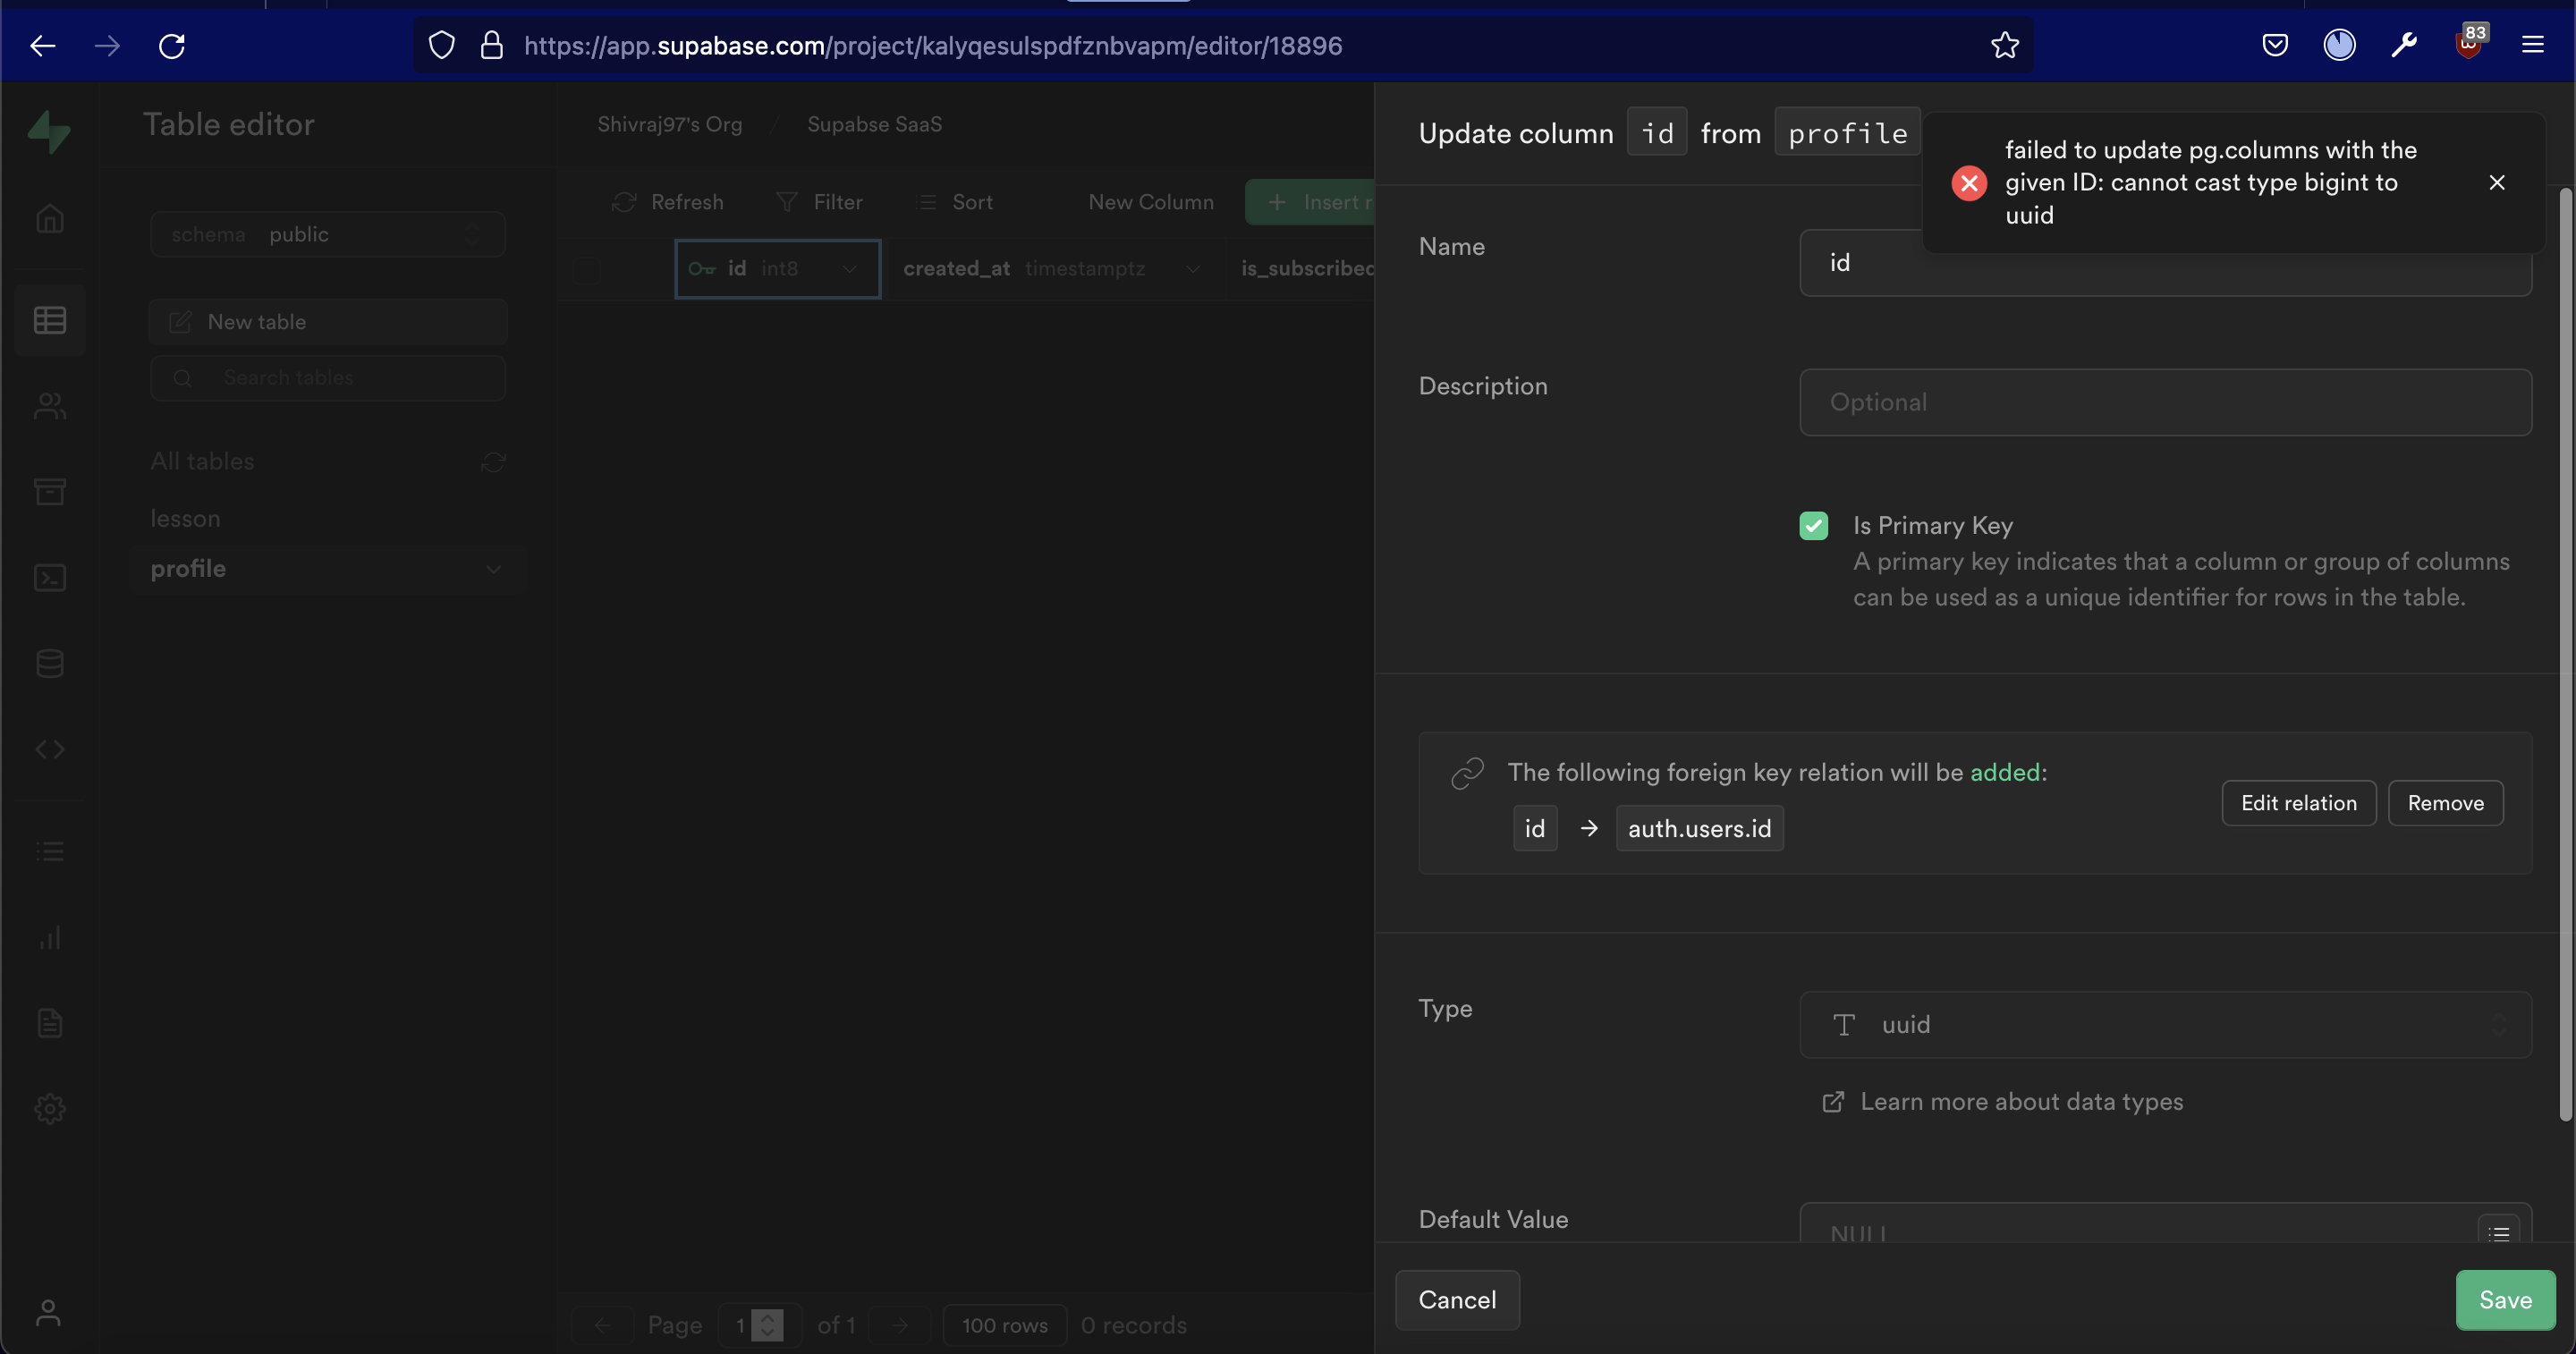Viewport: 2576px width, 1354px height.
Task: Open the API code brackets sidebar icon
Action: coord(50,749)
